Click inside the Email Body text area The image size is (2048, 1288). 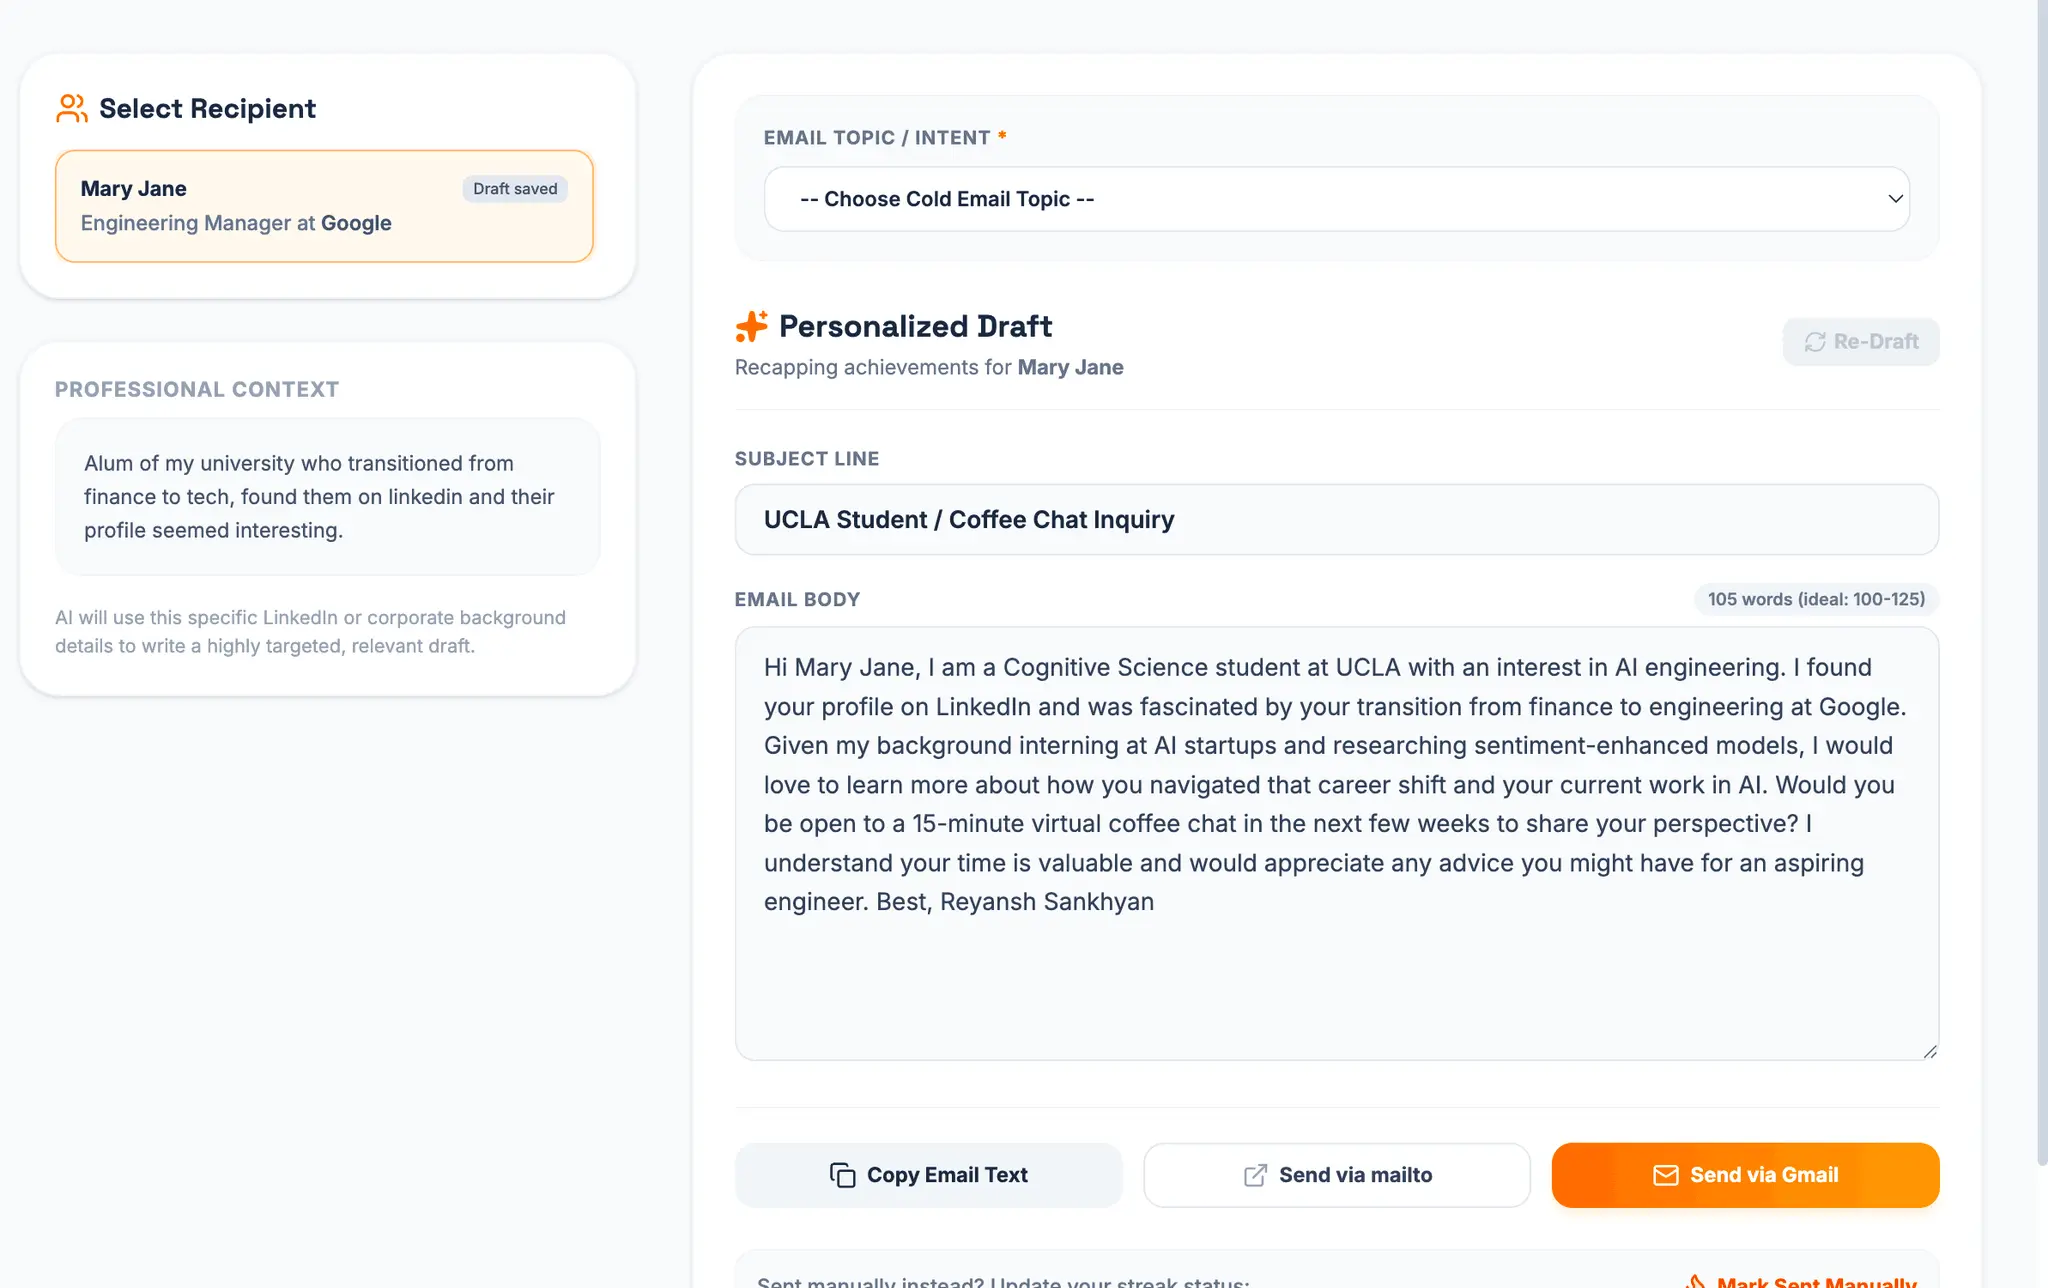pos(1337,843)
